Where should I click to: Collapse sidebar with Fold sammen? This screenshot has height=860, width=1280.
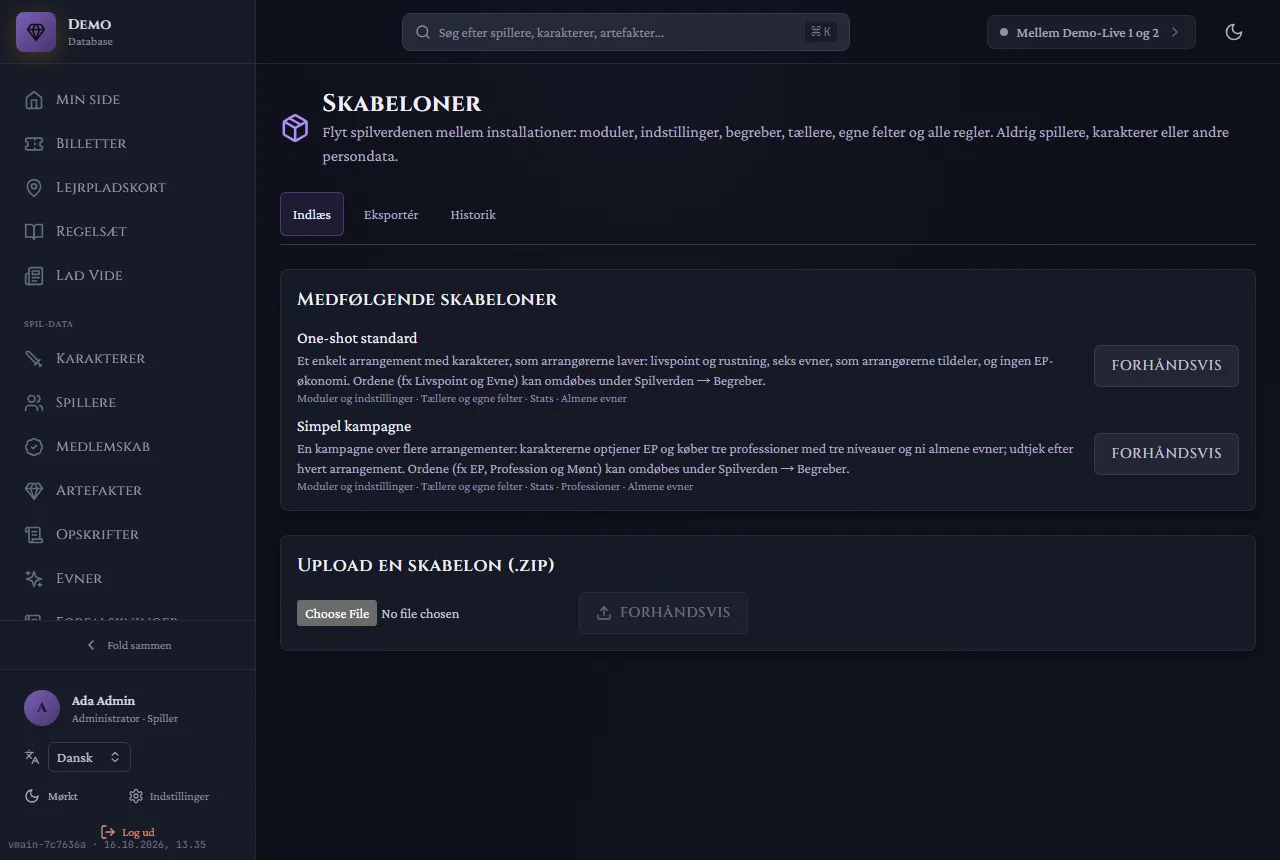click(128, 645)
